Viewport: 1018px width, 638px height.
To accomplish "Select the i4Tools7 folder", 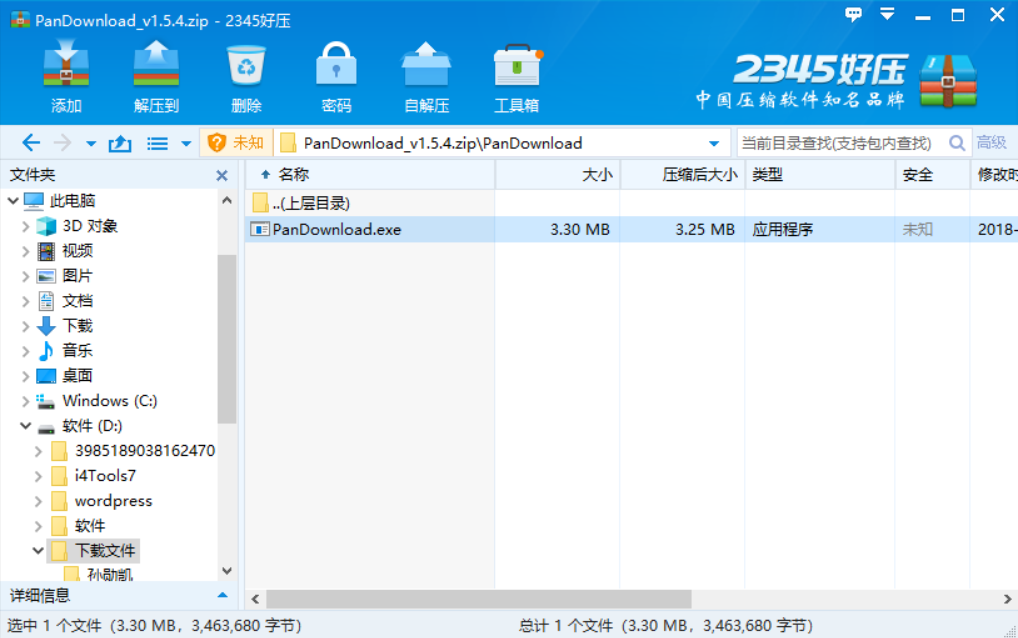I will click(105, 476).
